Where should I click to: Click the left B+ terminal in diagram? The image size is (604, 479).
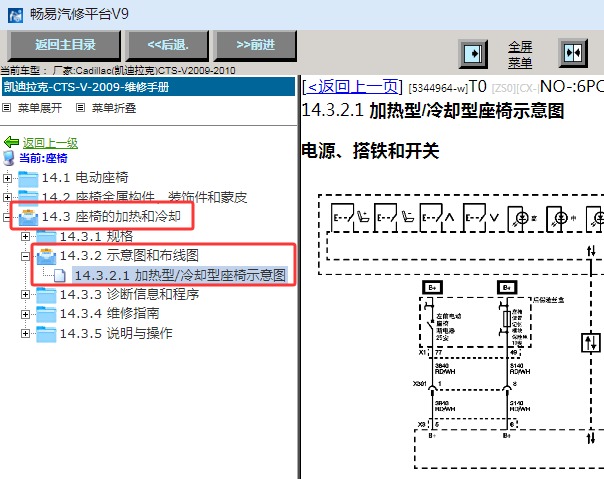point(432,287)
